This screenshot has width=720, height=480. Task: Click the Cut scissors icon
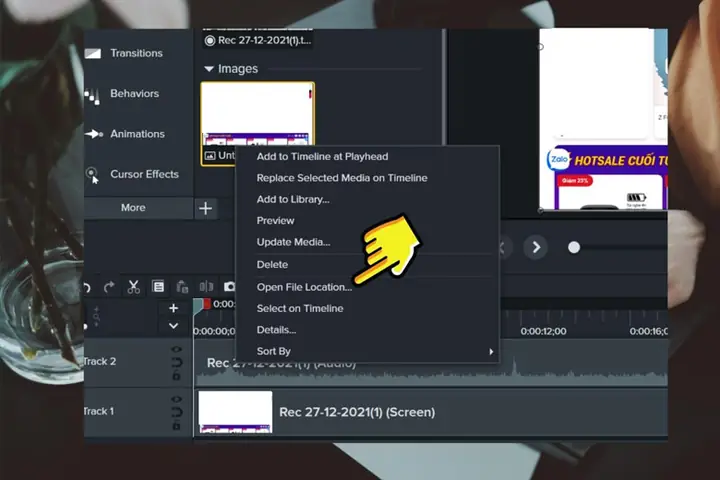134,287
